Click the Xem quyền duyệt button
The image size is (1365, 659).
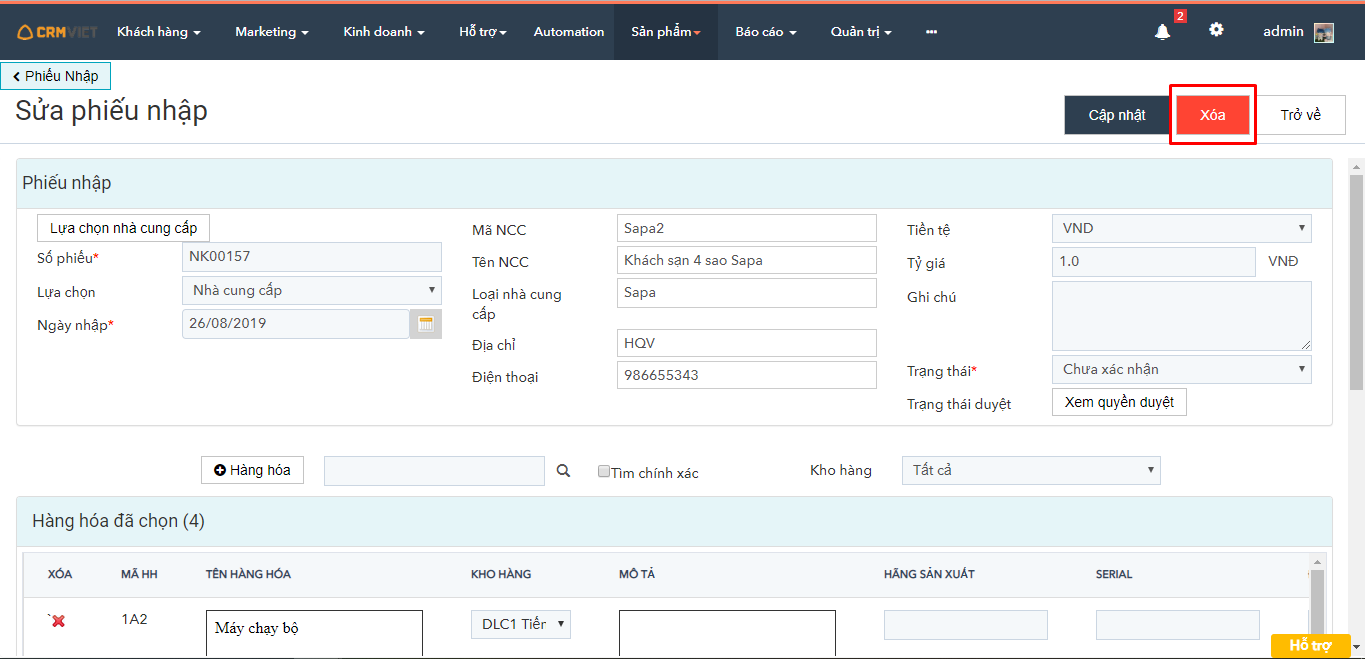click(x=1119, y=402)
